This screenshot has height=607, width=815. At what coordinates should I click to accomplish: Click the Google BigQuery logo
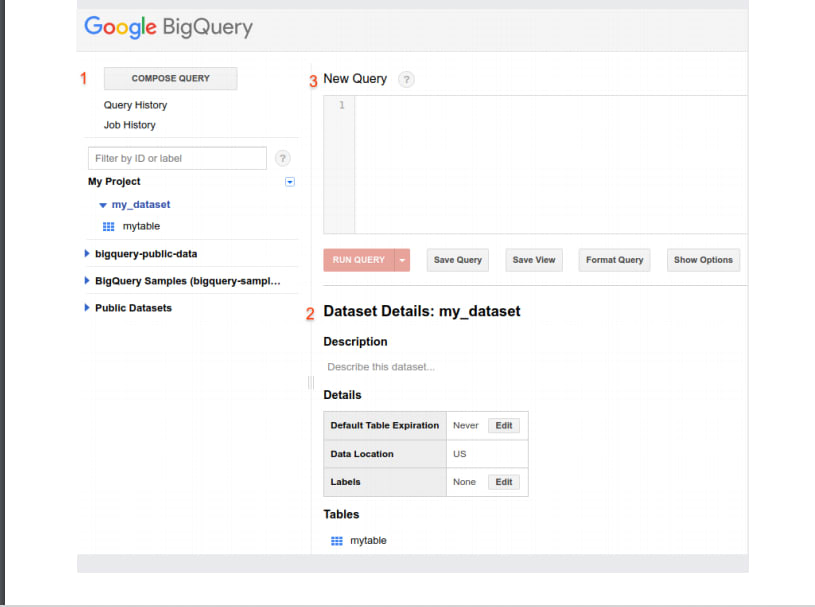coord(168,27)
